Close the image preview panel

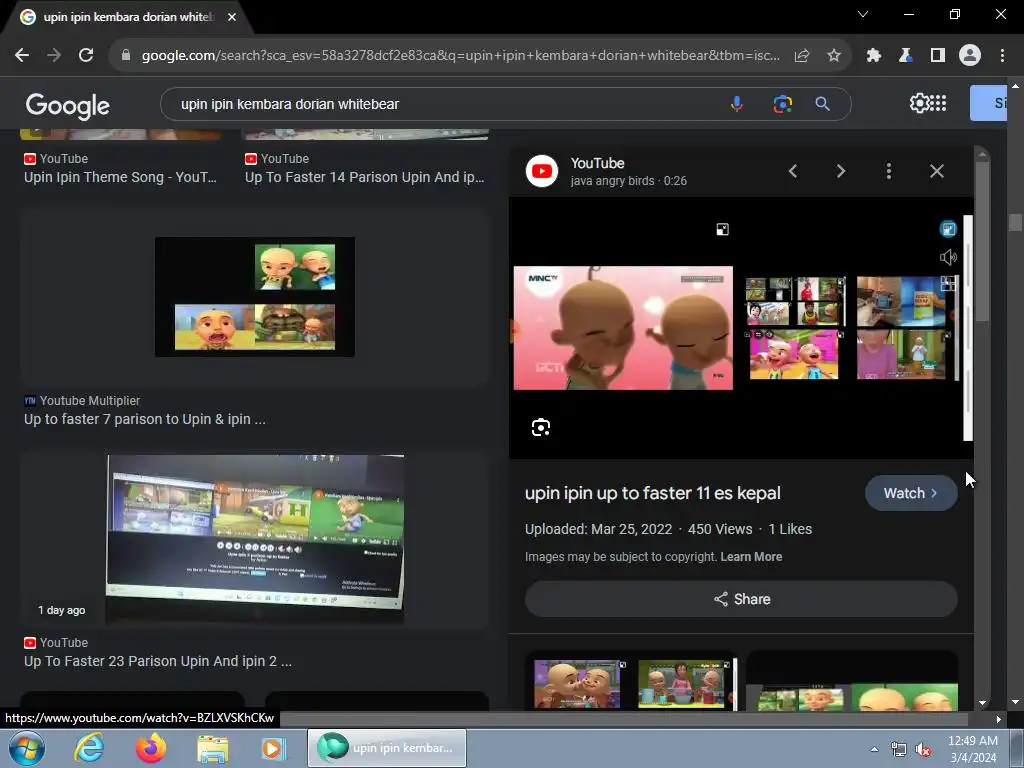point(936,171)
